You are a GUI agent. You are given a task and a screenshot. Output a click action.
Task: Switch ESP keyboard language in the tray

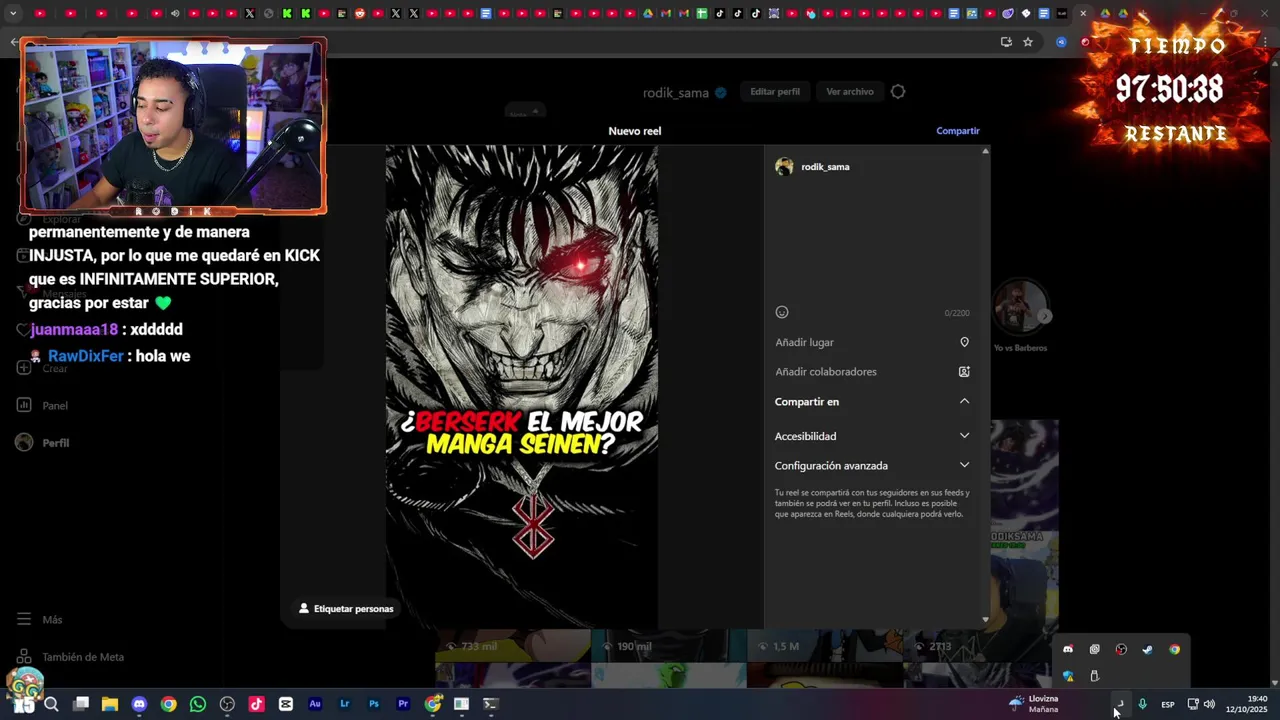1167,705
